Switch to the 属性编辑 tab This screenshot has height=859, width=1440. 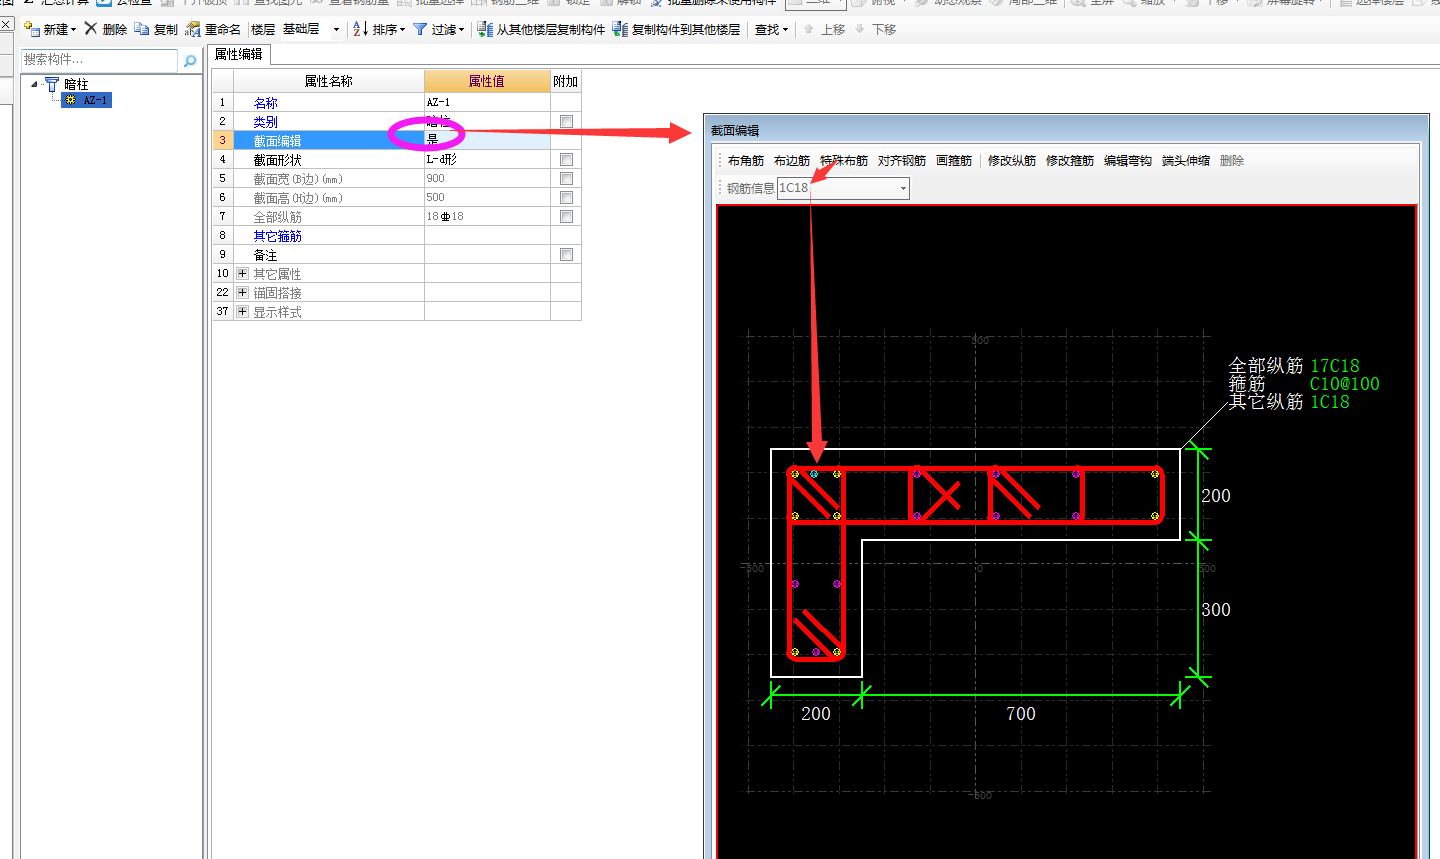pos(239,54)
